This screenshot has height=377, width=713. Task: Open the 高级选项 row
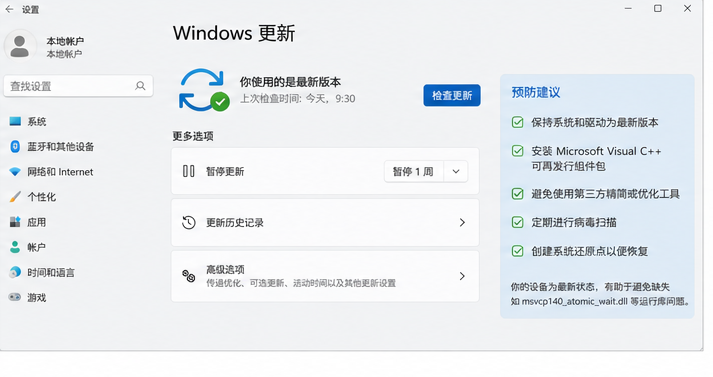tap(325, 276)
